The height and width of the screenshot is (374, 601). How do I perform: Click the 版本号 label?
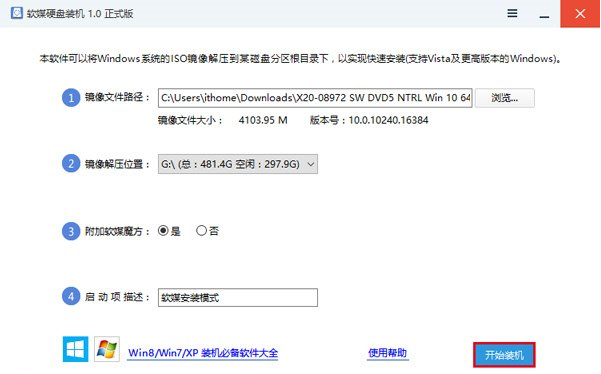click(x=328, y=120)
